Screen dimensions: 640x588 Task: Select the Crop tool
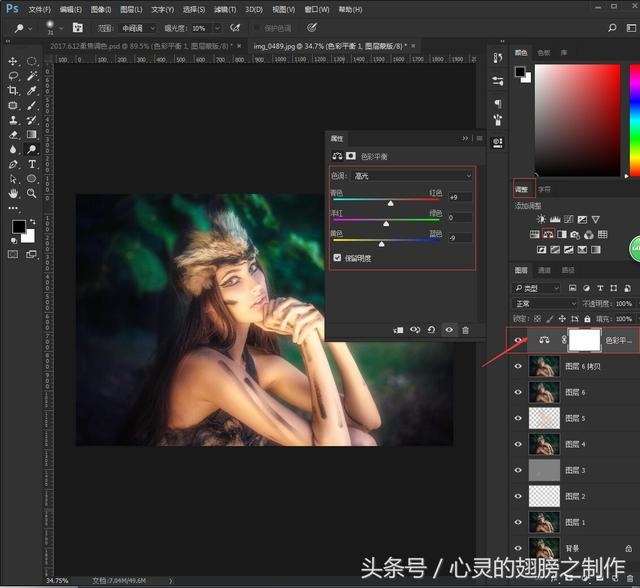(13, 91)
